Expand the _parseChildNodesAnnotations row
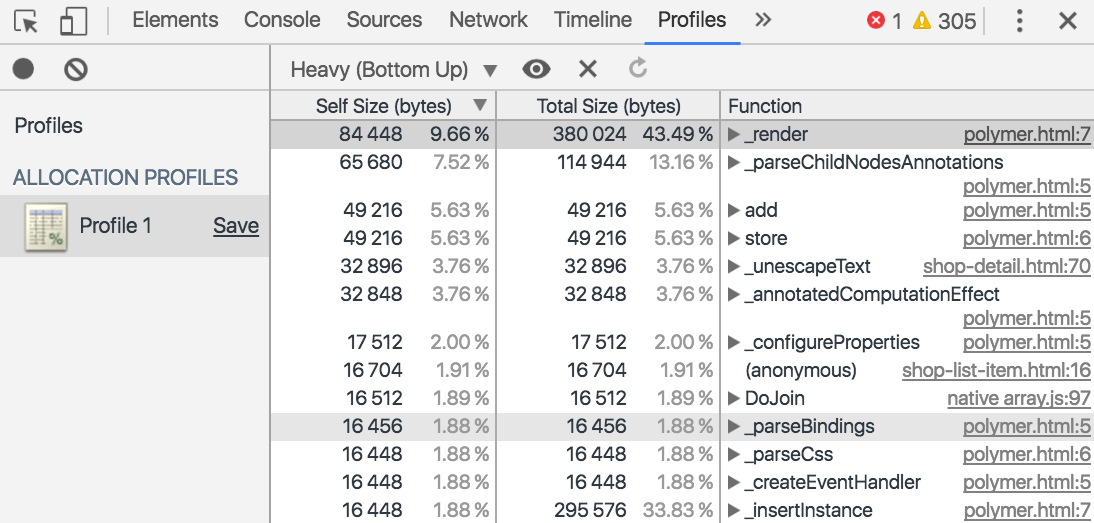This screenshot has width=1094, height=523. [734, 162]
